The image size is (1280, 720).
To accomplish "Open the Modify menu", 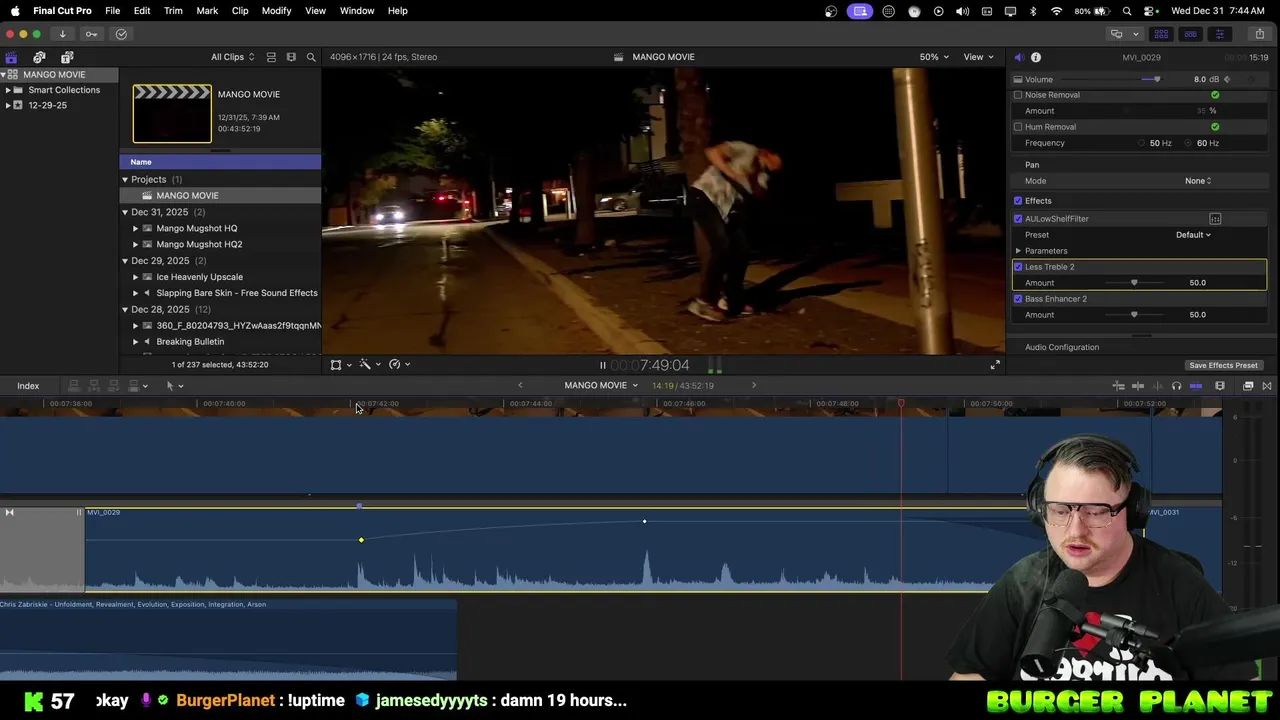I will [x=276, y=10].
